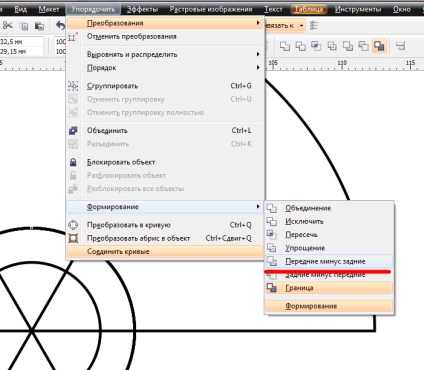Click the Cut scissors icon in toolbar
Screen dimensions: 424x370
point(7,26)
